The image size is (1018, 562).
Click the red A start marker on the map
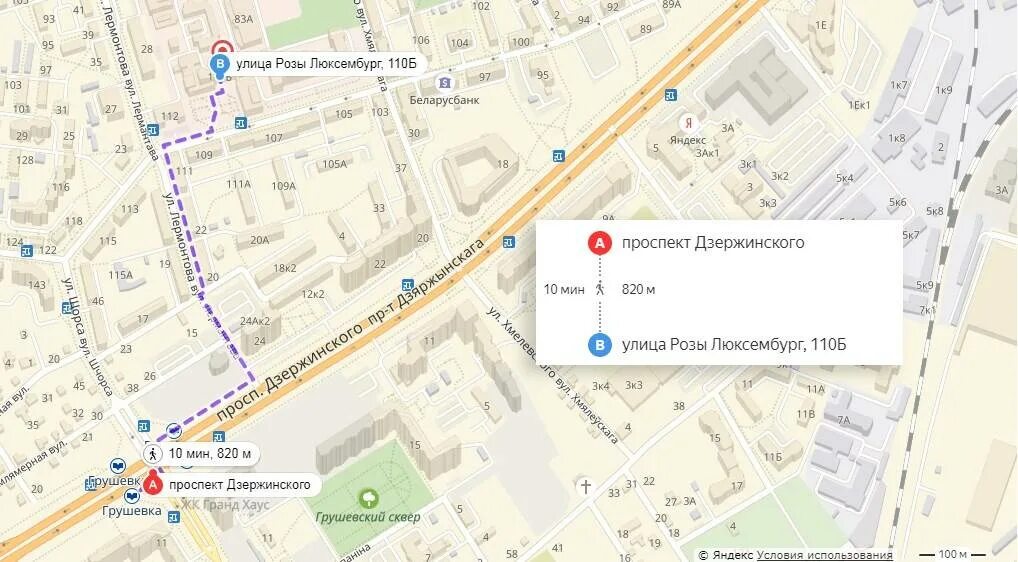[x=153, y=485]
